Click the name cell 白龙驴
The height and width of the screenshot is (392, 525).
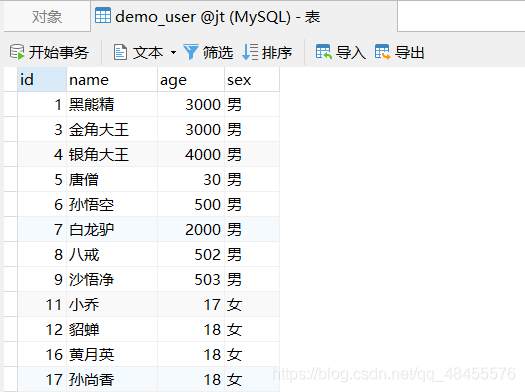(112, 230)
